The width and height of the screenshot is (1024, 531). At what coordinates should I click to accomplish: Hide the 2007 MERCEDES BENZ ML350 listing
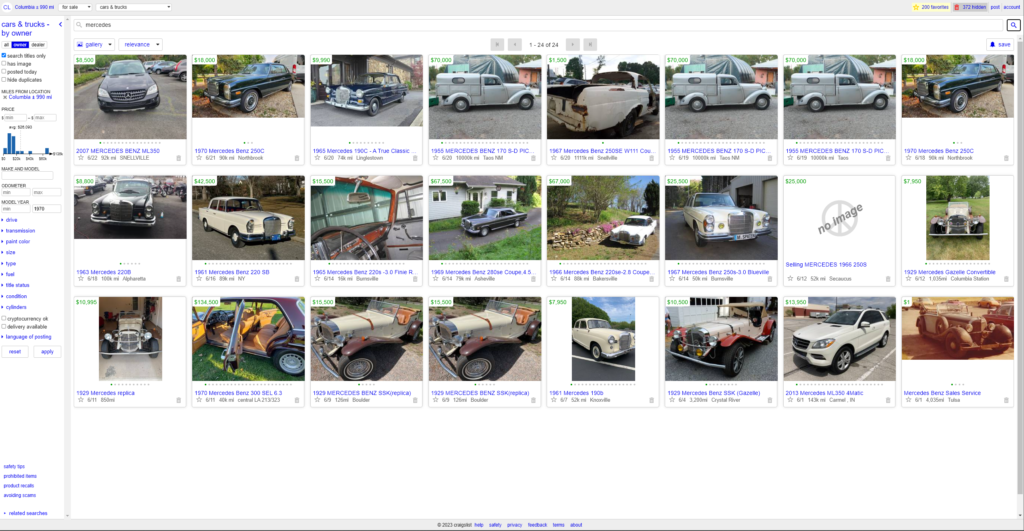[x=178, y=158]
